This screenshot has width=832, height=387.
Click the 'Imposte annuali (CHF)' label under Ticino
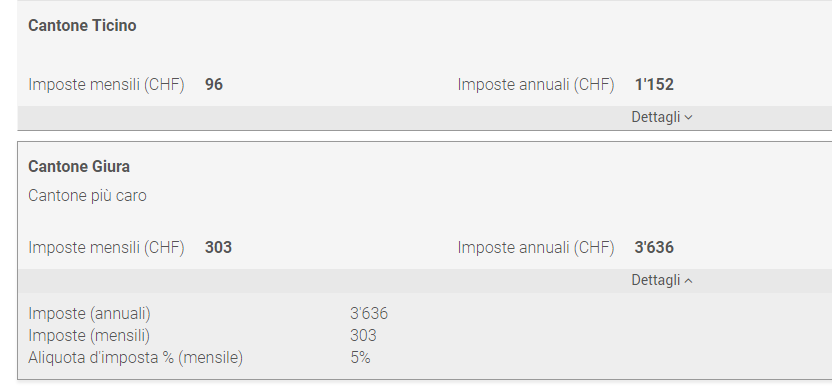click(536, 85)
